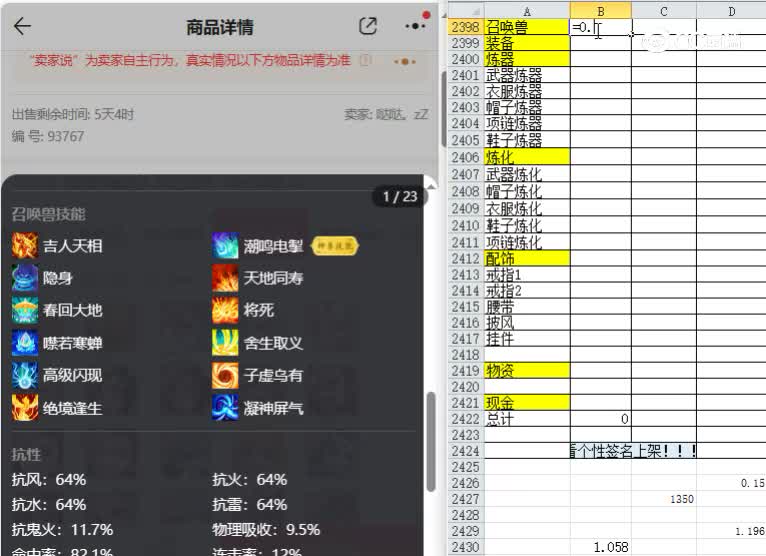The width and height of the screenshot is (766, 556).
Task: Click the spreadsheet select-all corner
Action: coord(466,11)
